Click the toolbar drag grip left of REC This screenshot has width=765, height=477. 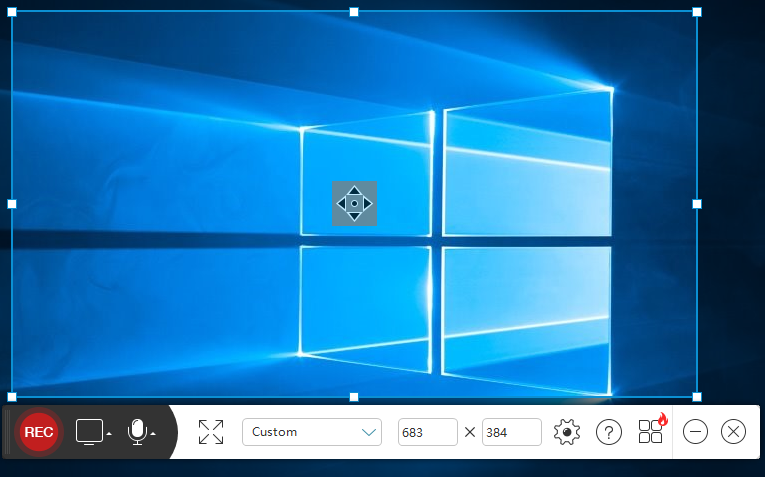[x=7, y=432]
